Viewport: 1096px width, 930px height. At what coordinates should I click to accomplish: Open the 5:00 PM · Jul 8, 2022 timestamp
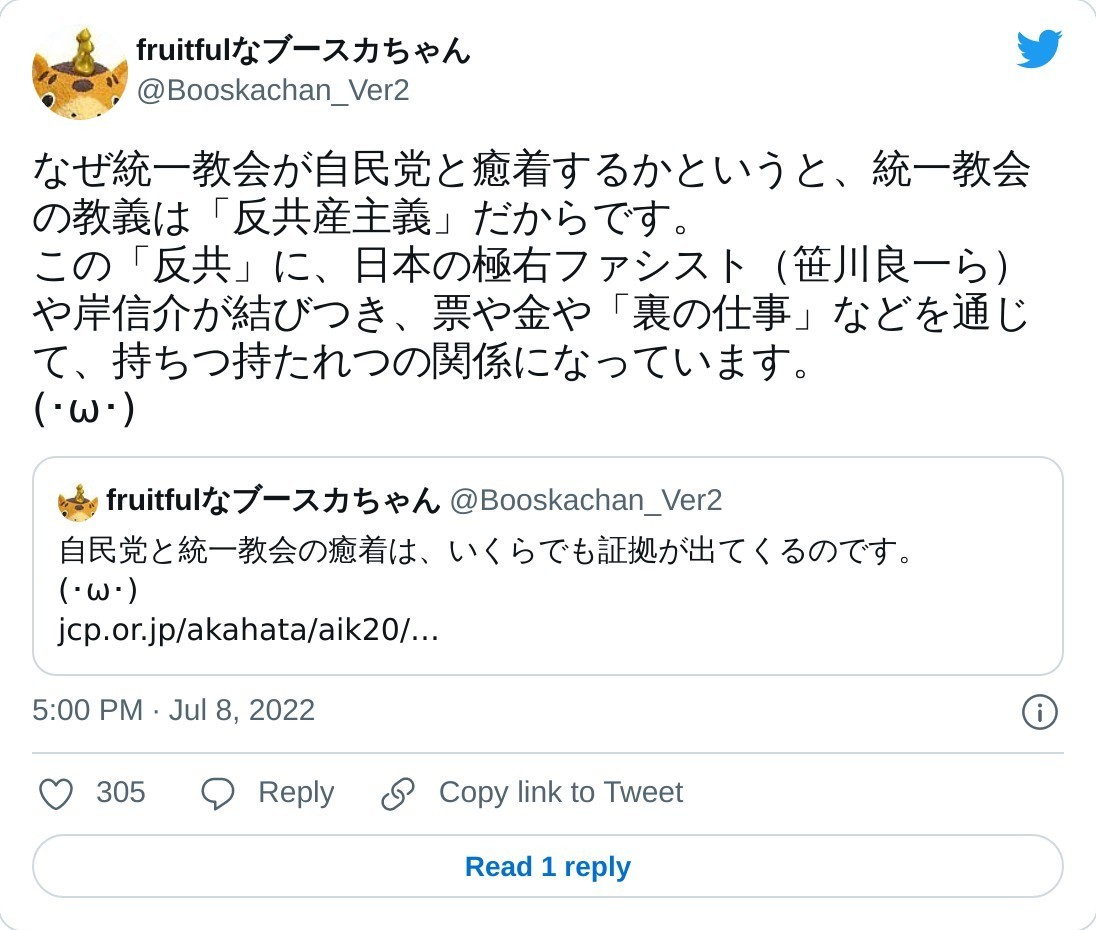click(174, 710)
